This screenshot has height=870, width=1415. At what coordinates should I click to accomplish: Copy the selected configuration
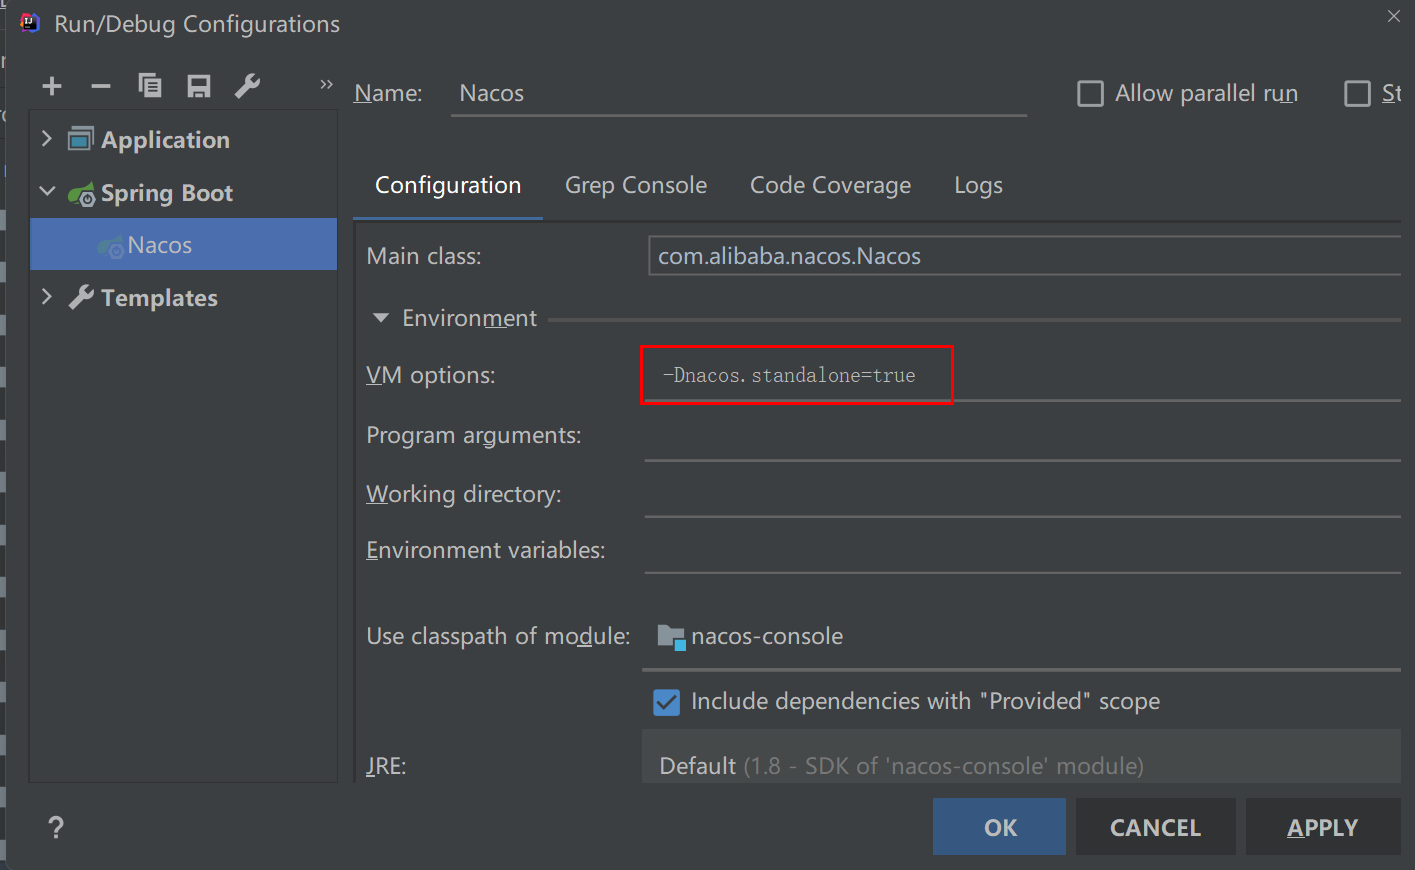pyautogui.click(x=150, y=86)
